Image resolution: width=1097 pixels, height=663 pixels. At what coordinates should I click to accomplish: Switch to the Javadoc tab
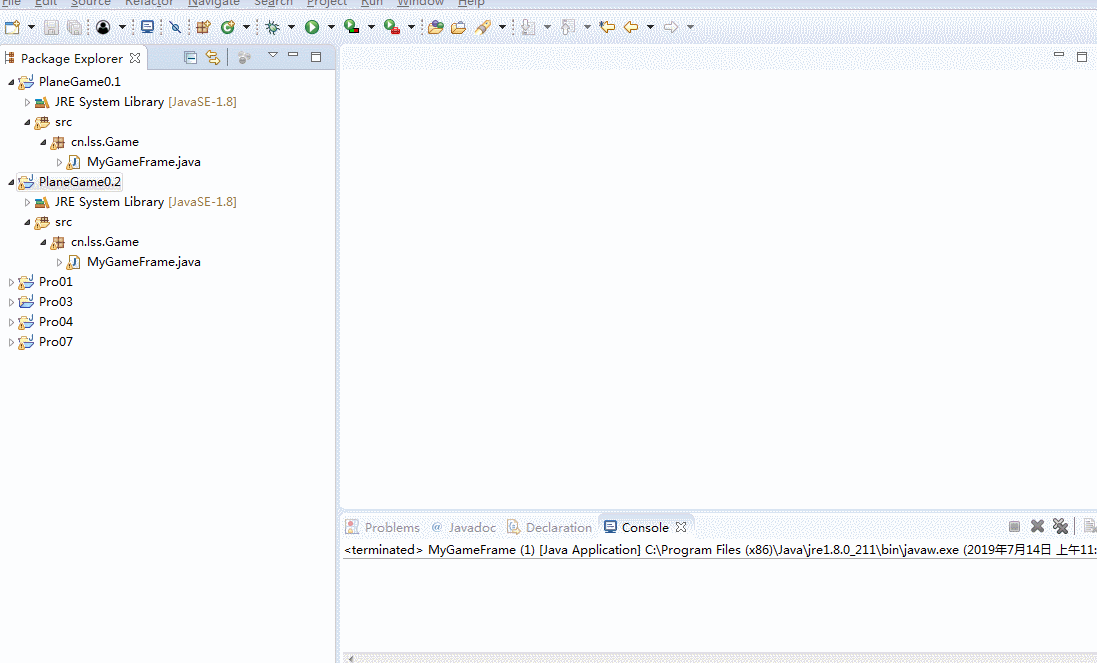[x=463, y=527]
